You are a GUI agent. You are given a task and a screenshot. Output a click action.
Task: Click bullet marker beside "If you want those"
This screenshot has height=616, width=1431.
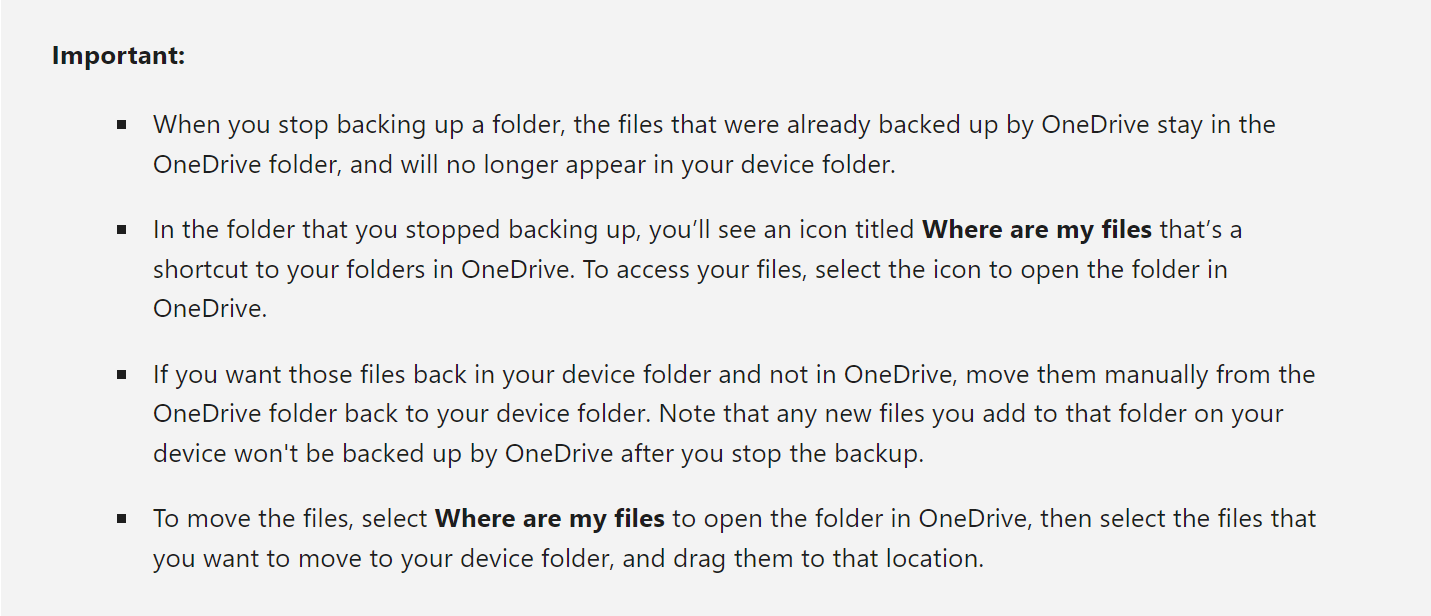(121, 375)
